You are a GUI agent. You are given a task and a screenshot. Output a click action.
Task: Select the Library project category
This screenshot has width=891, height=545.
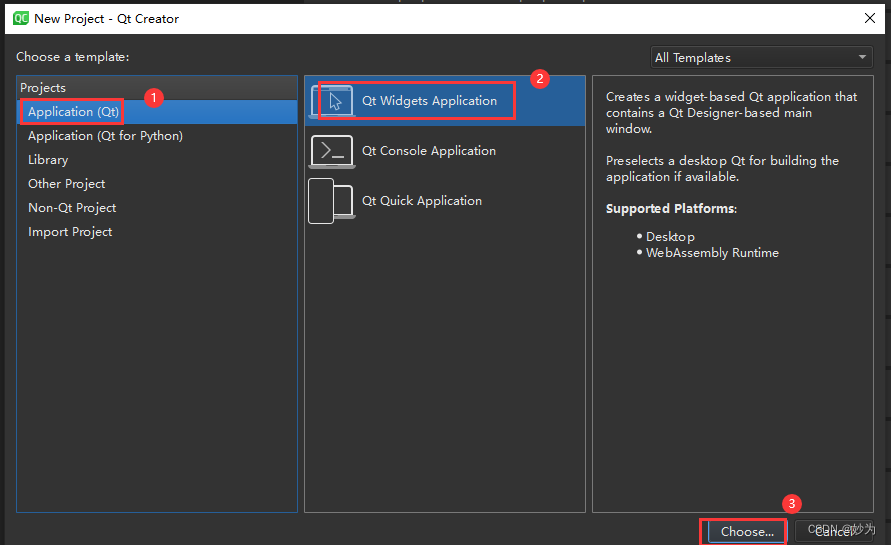coord(157,160)
